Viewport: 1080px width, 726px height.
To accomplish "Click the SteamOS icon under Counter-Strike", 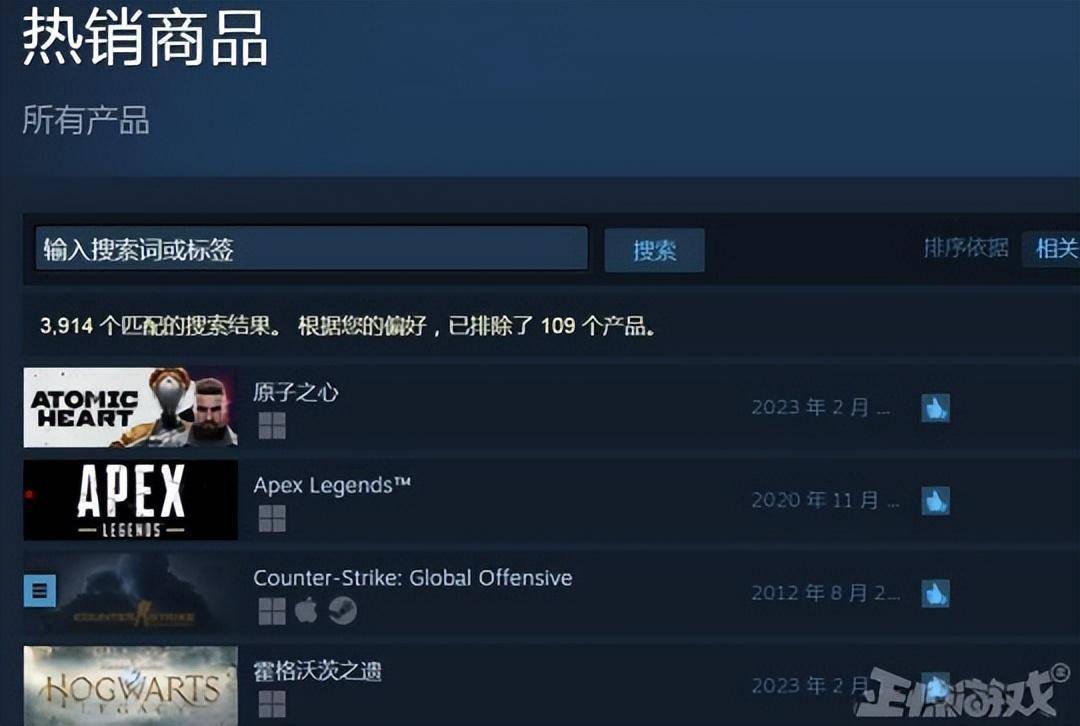I will click(342, 611).
